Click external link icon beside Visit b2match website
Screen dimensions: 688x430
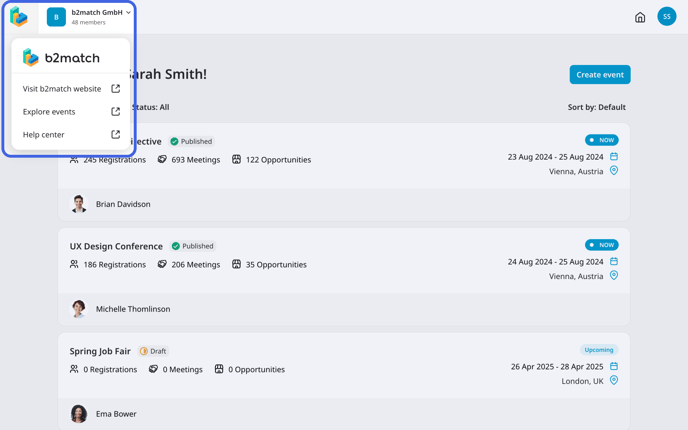(x=116, y=89)
